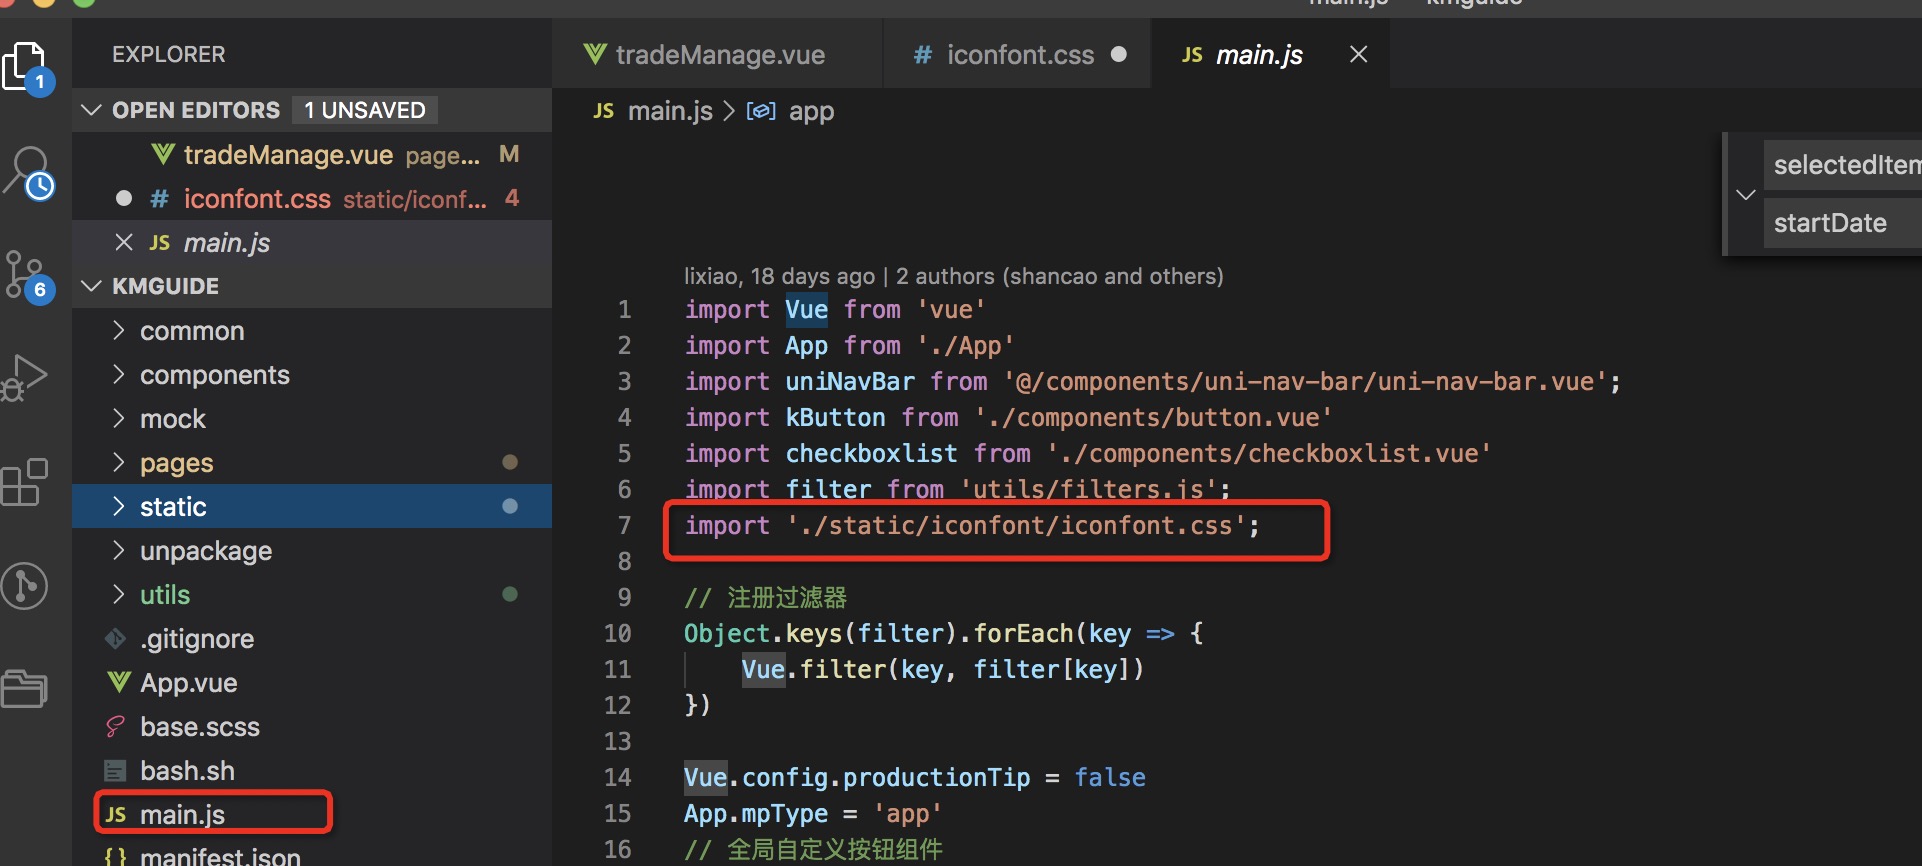1922x866 pixels.
Task: Click line number 7 in gutter
Action: pos(624,525)
